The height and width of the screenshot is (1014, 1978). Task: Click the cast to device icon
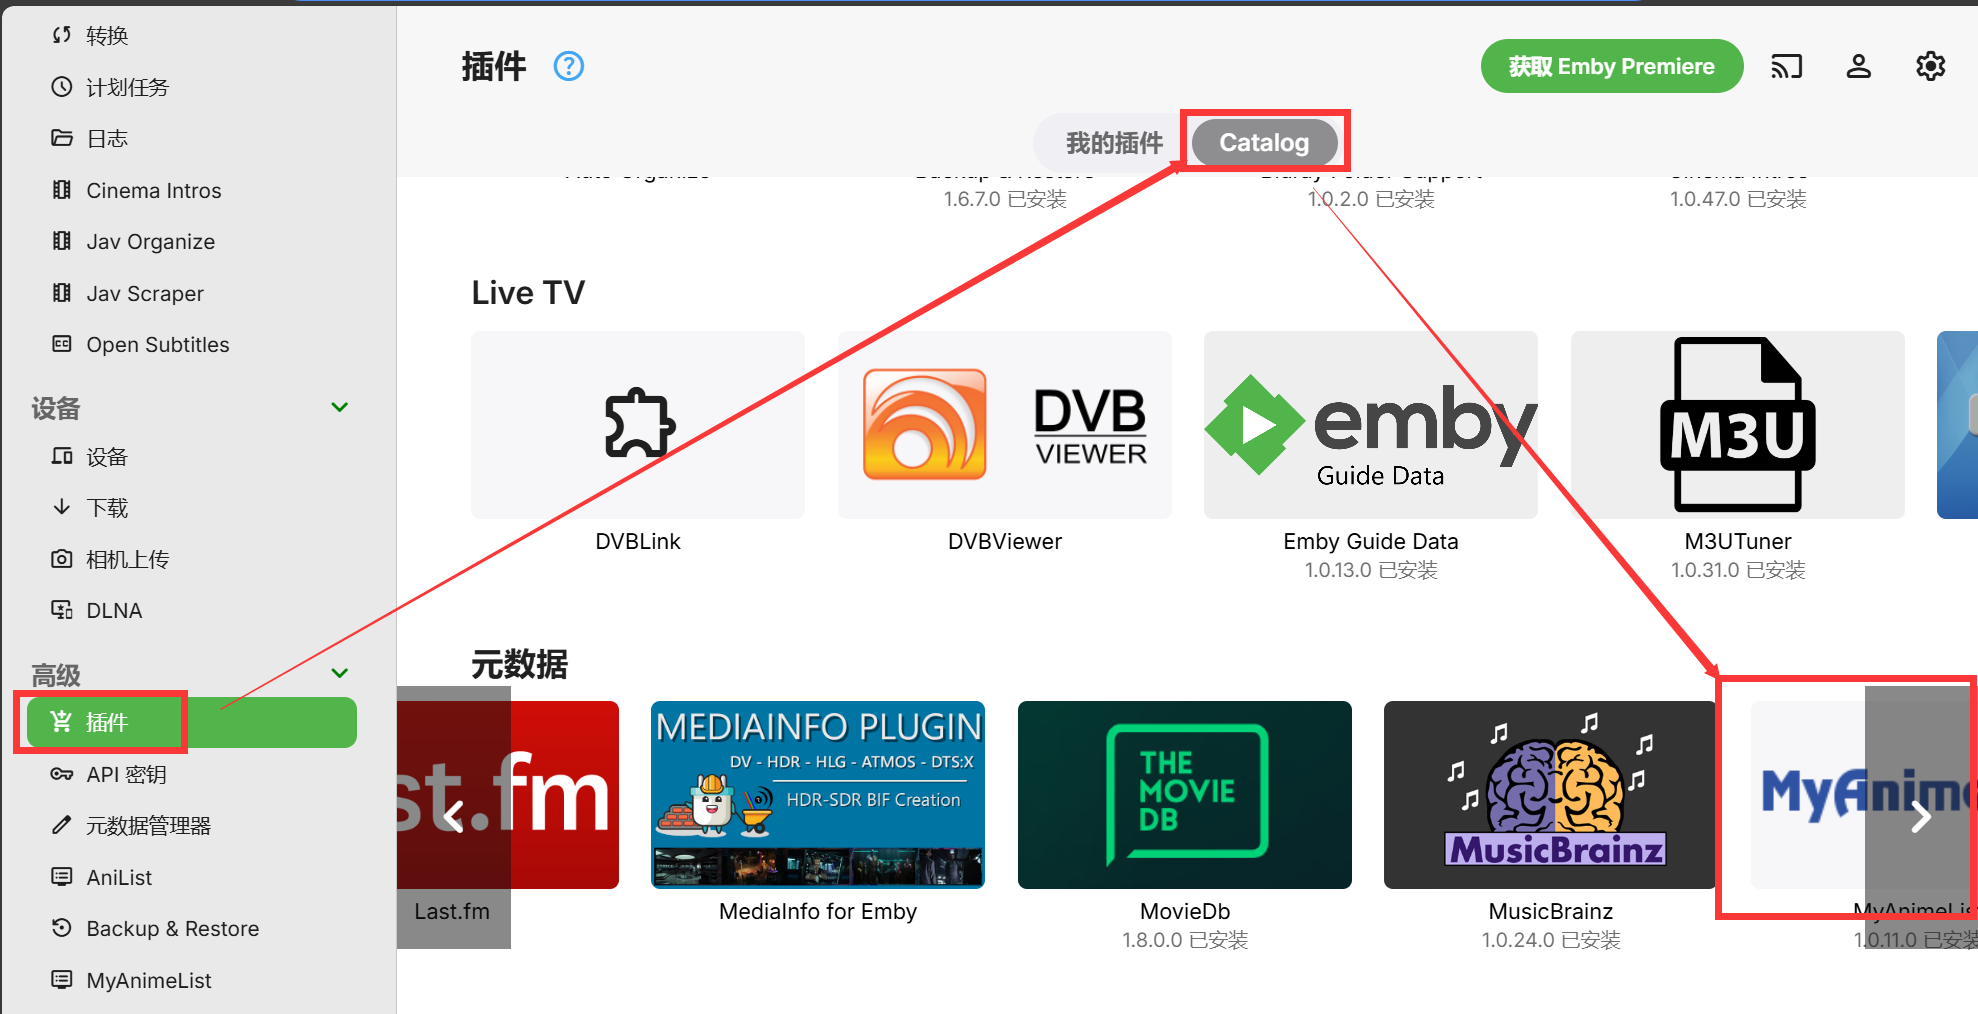pos(1786,66)
